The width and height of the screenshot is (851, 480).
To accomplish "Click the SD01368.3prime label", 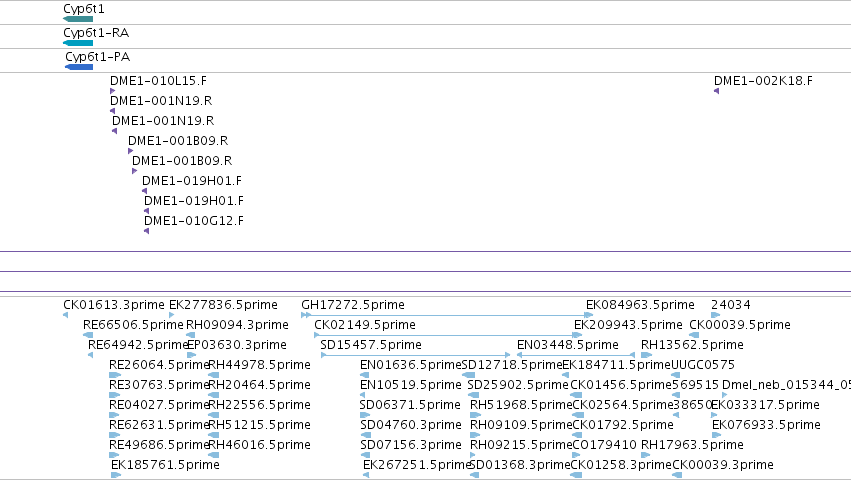I will point(519,465).
